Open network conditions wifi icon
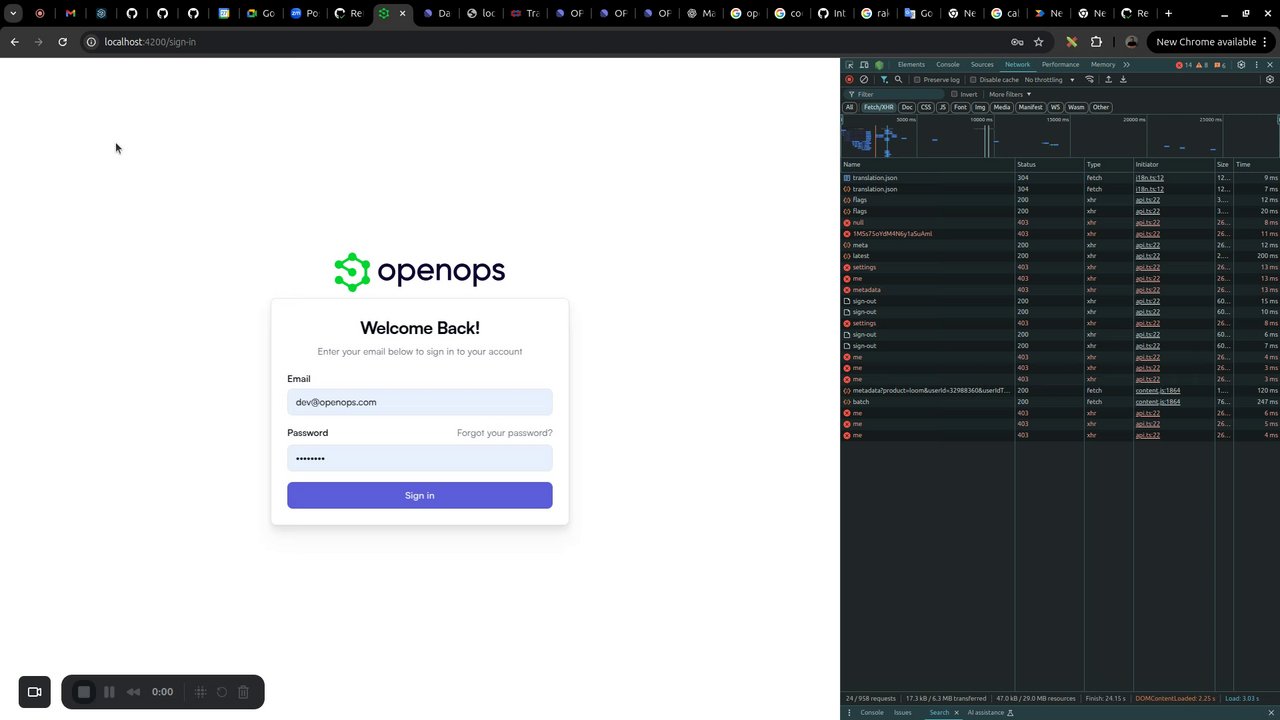Screen dimensions: 1280x720 click(1090, 79)
